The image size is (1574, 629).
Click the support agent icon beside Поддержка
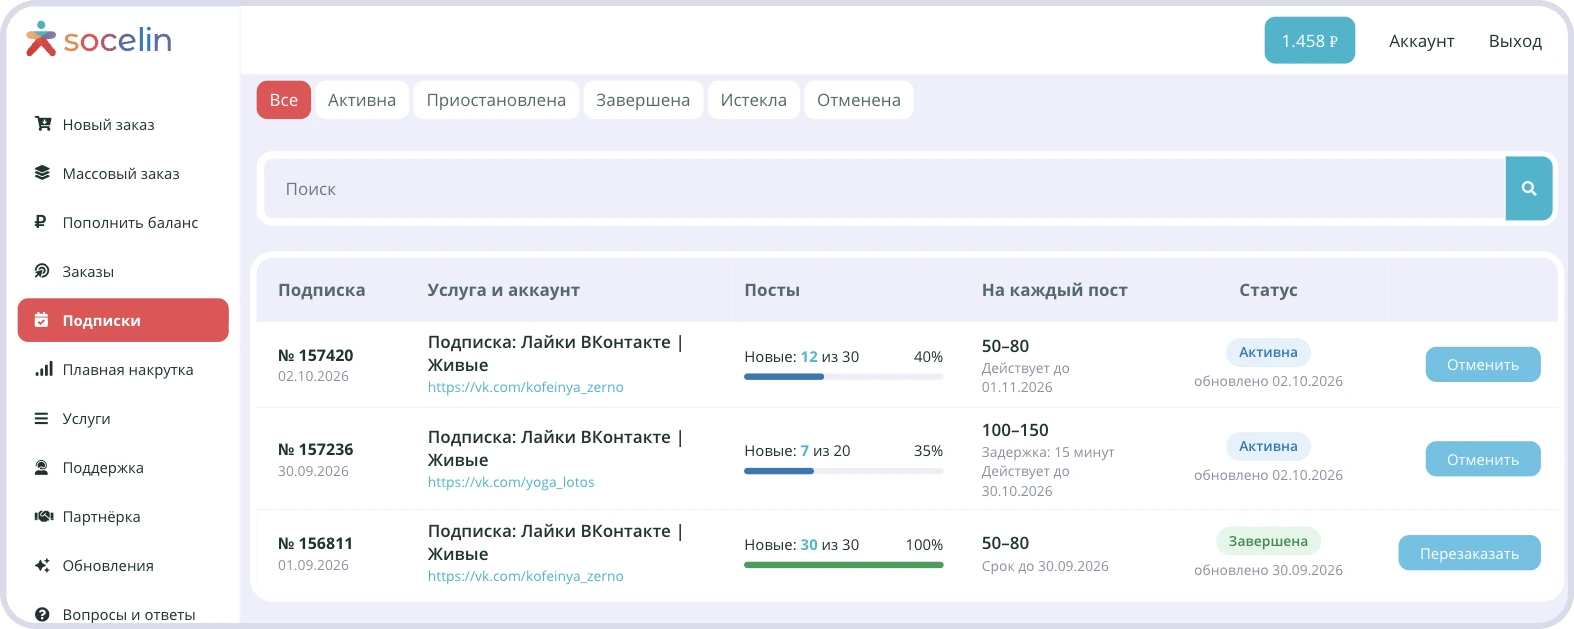tap(41, 467)
